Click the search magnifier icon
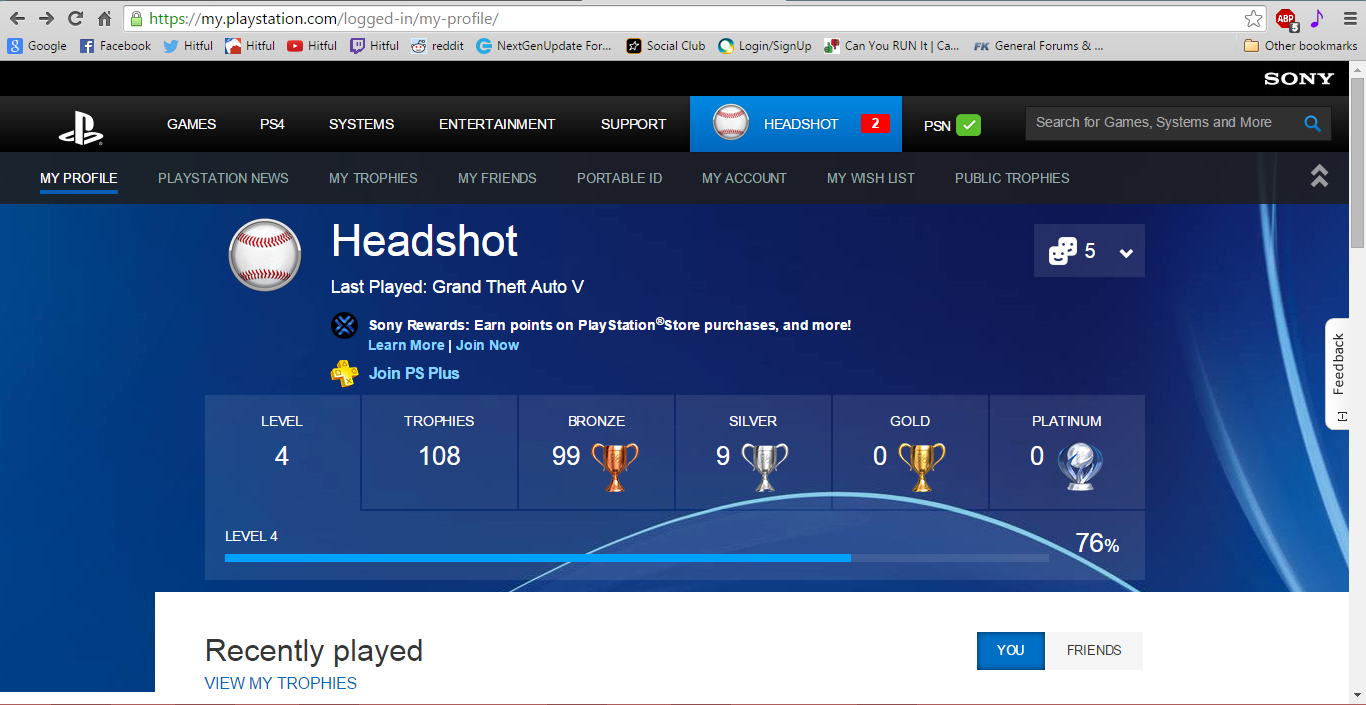The image size is (1366, 705). click(1313, 123)
